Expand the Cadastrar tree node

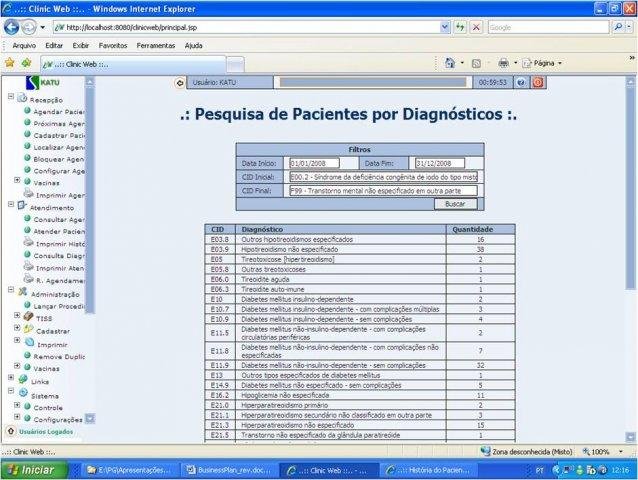tap(17, 327)
